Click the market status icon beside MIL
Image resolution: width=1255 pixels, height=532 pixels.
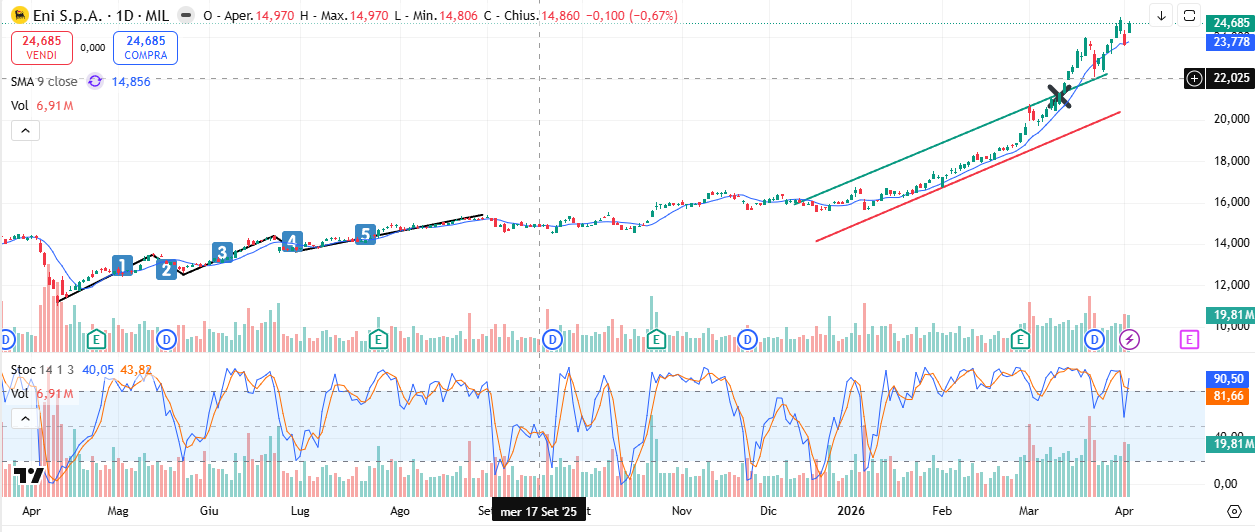click(x=185, y=16)
